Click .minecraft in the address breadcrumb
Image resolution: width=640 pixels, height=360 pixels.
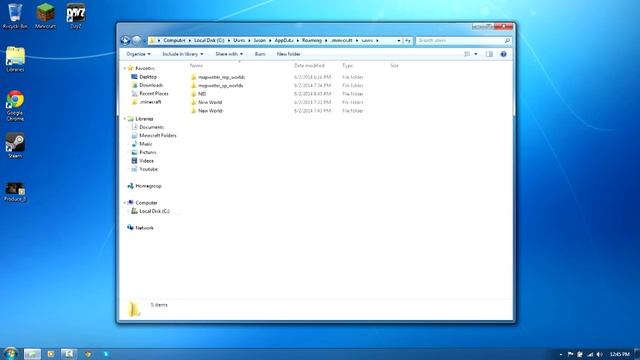(342, 40)
